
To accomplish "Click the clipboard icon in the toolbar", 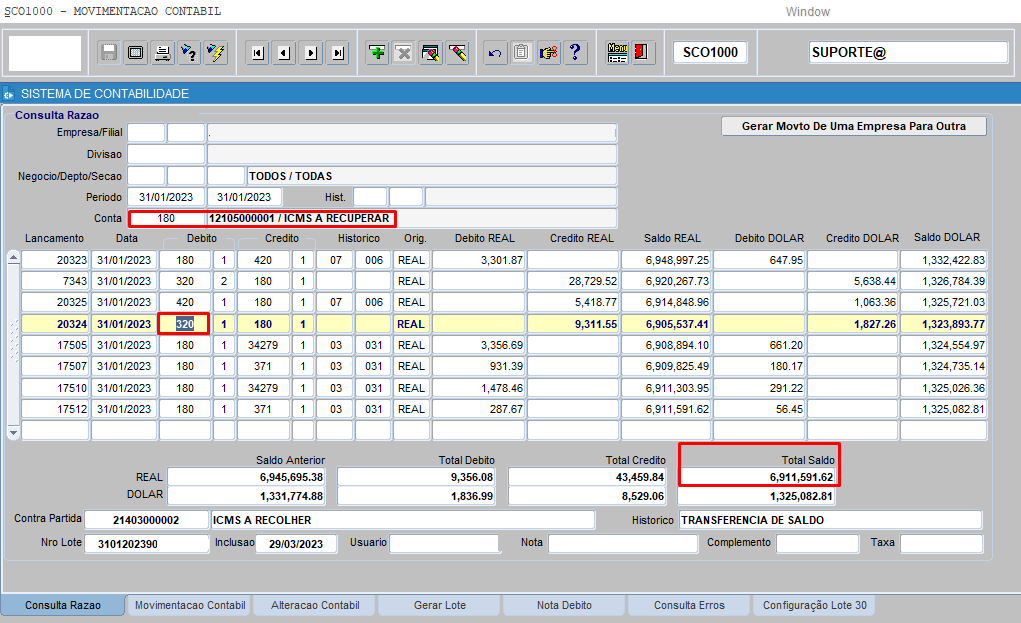I will click(x=522, y=53).
